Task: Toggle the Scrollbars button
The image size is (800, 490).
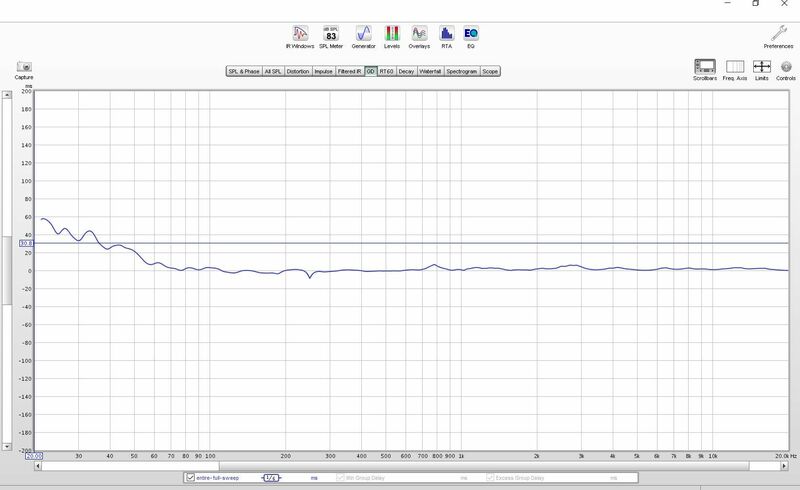Action: coord(705,70)
